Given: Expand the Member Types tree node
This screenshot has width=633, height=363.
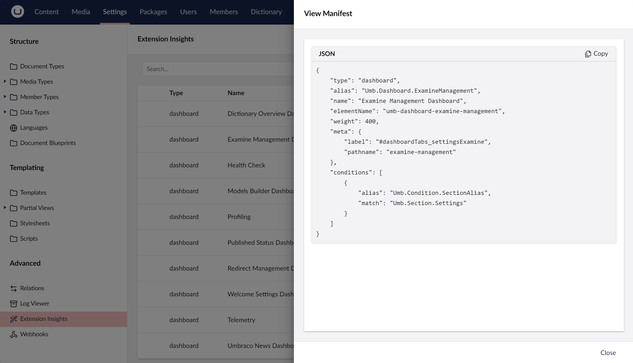Looking at the screenshot, I should pos(5,97).
